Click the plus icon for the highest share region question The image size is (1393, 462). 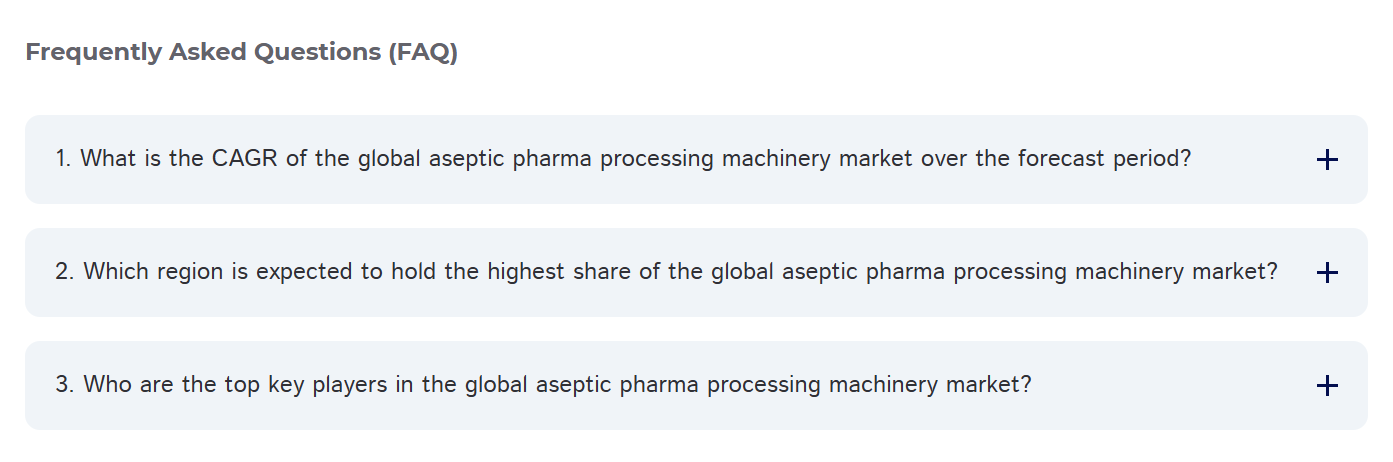(x=1327, y=273)
